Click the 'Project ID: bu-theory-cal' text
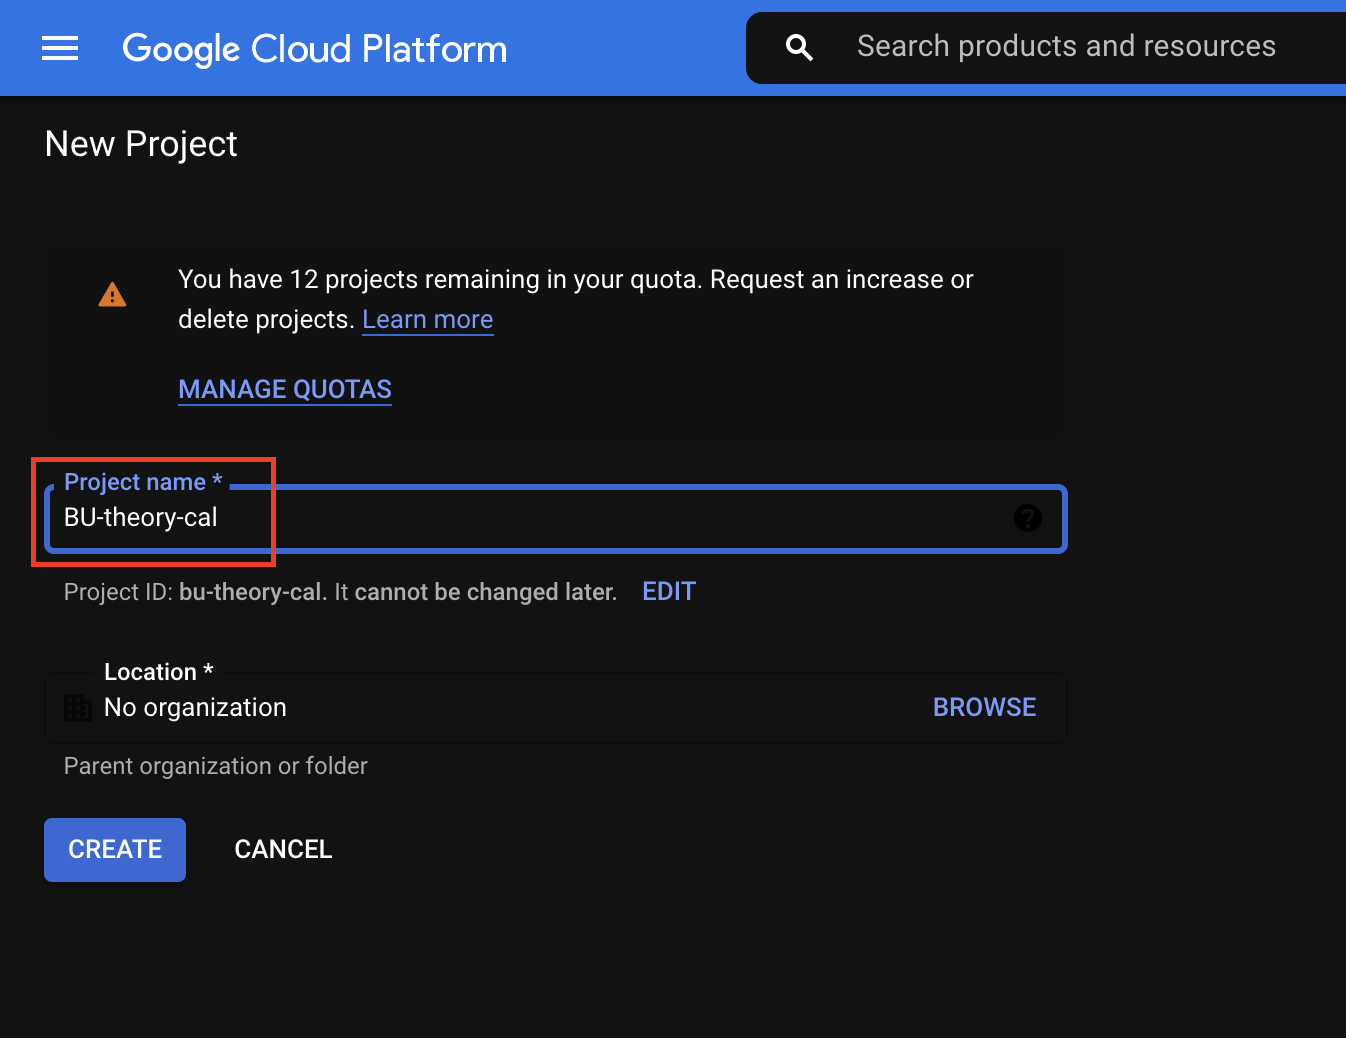 tap(195, 592)
